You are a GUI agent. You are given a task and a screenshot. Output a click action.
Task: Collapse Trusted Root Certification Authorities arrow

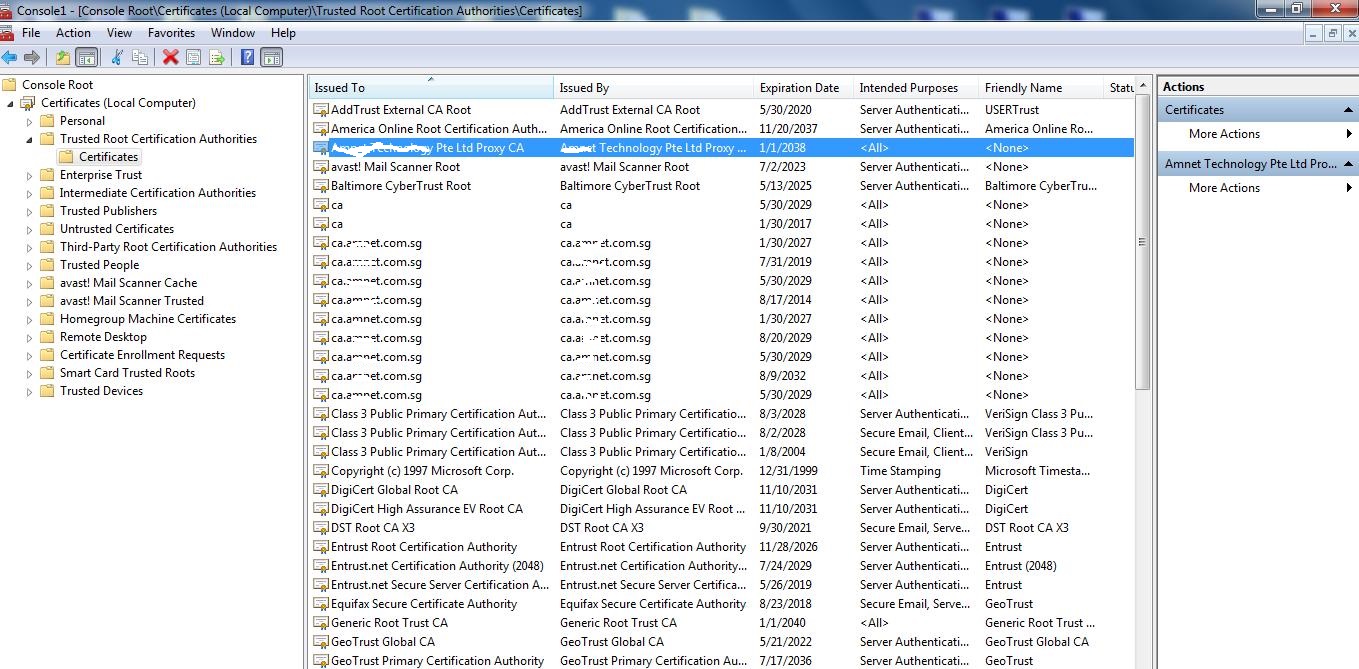[30, 139]
